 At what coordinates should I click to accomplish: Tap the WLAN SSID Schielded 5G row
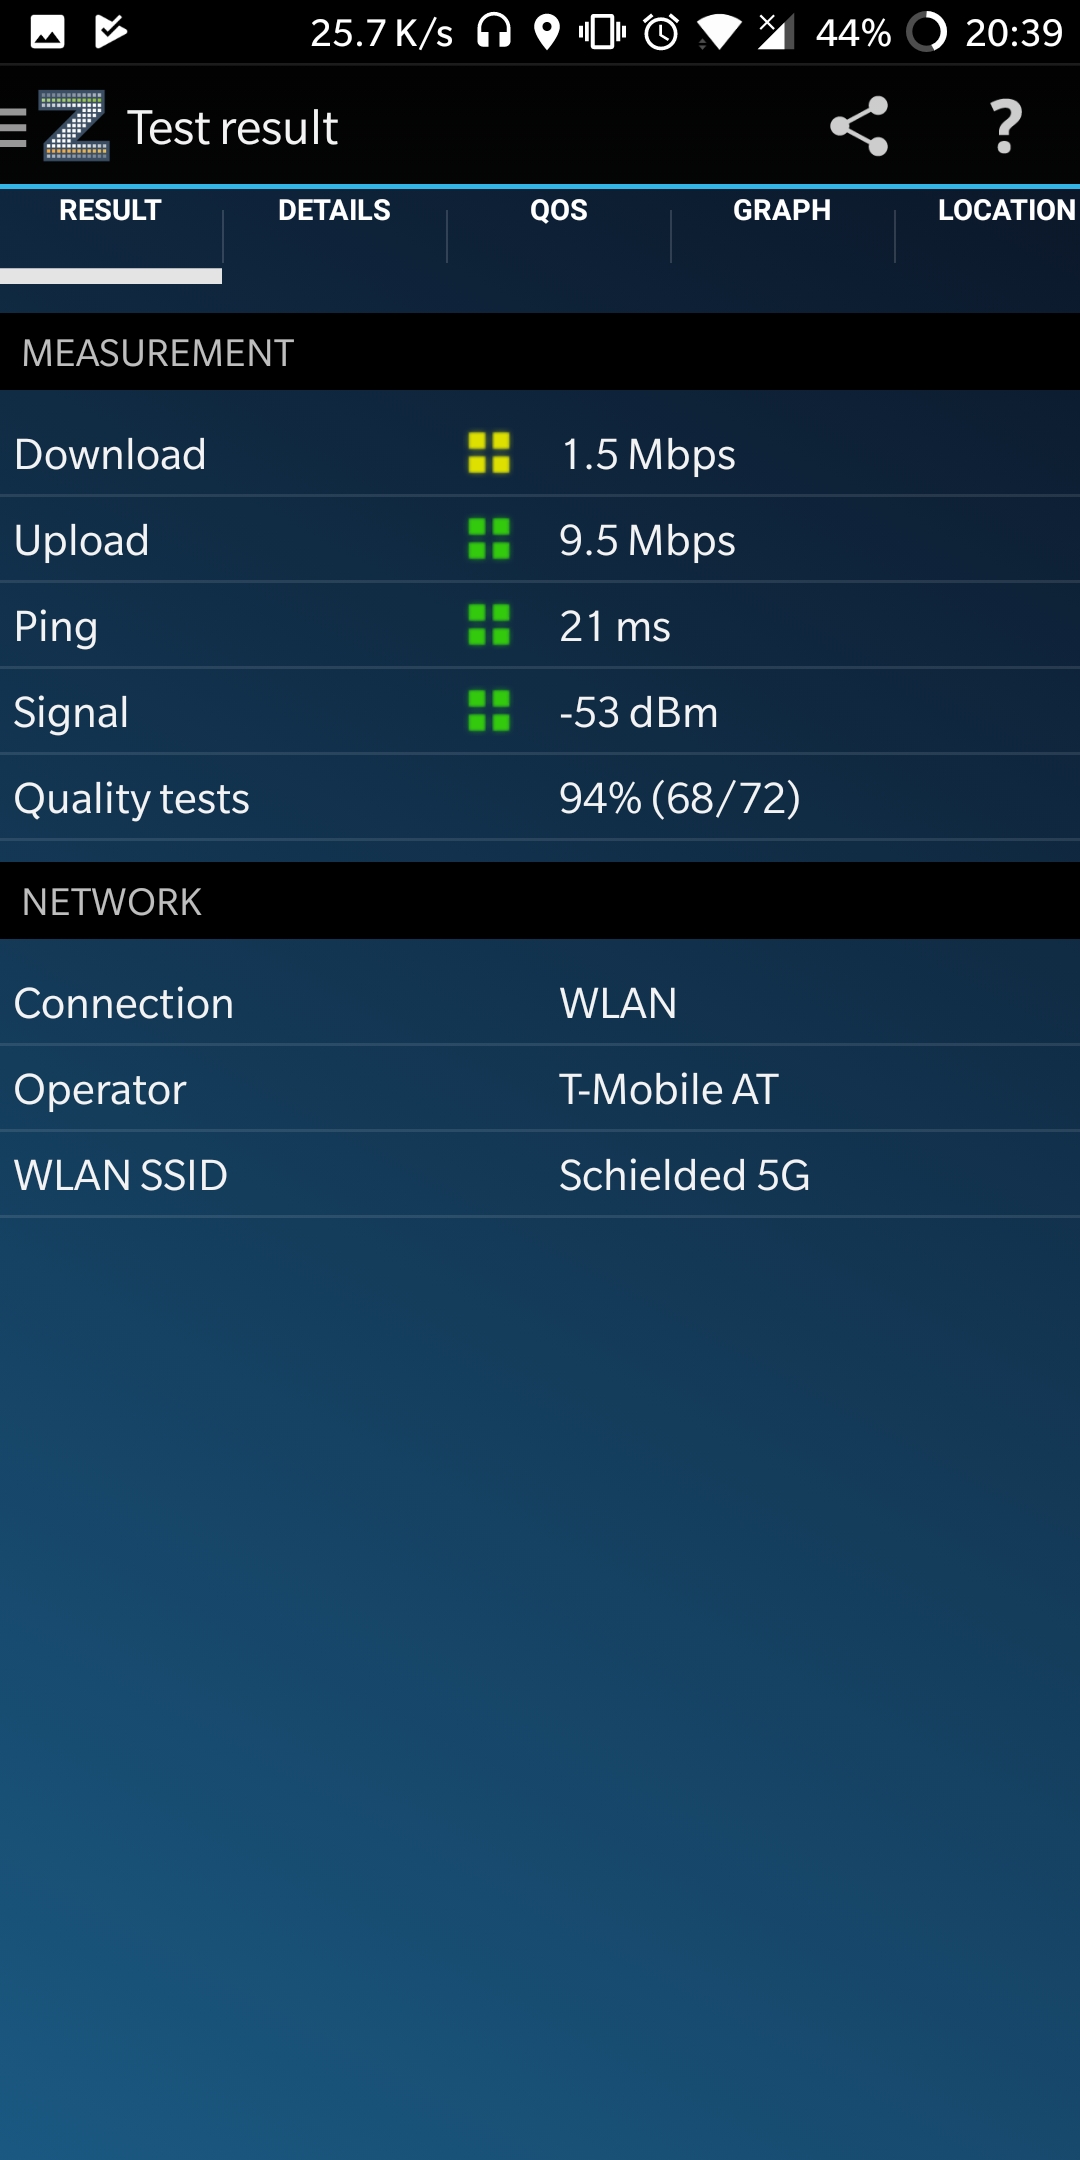point(540,1175)
